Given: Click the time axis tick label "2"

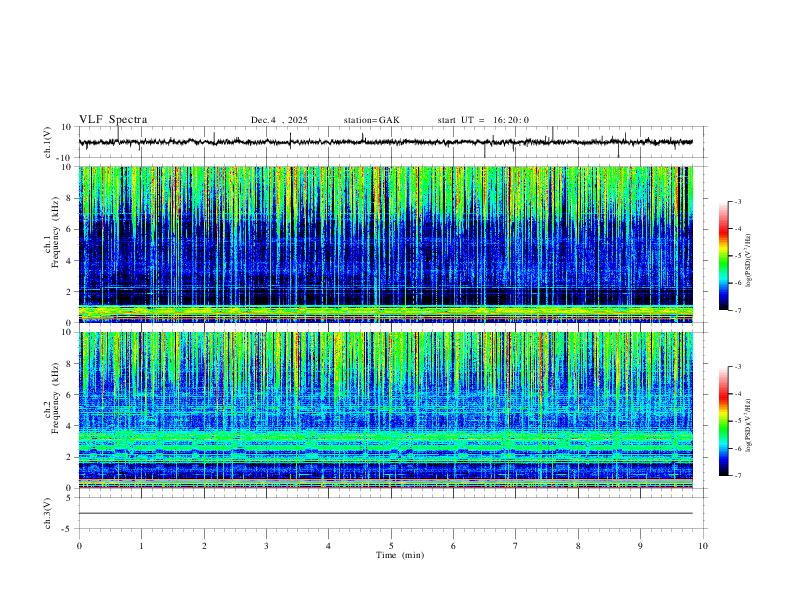Looking at the screenshot, I should [204, 546].
